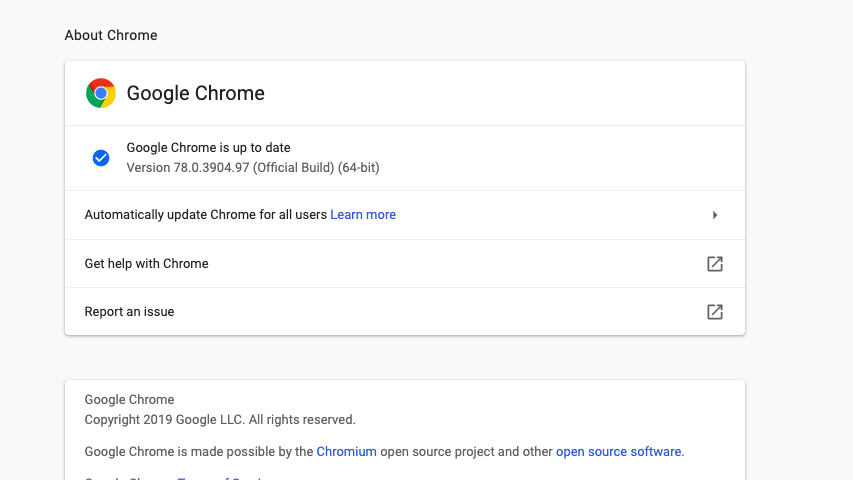The image size is (853, 480).
Task: Expand the automatic update arrow
Action: coord(715,215)
